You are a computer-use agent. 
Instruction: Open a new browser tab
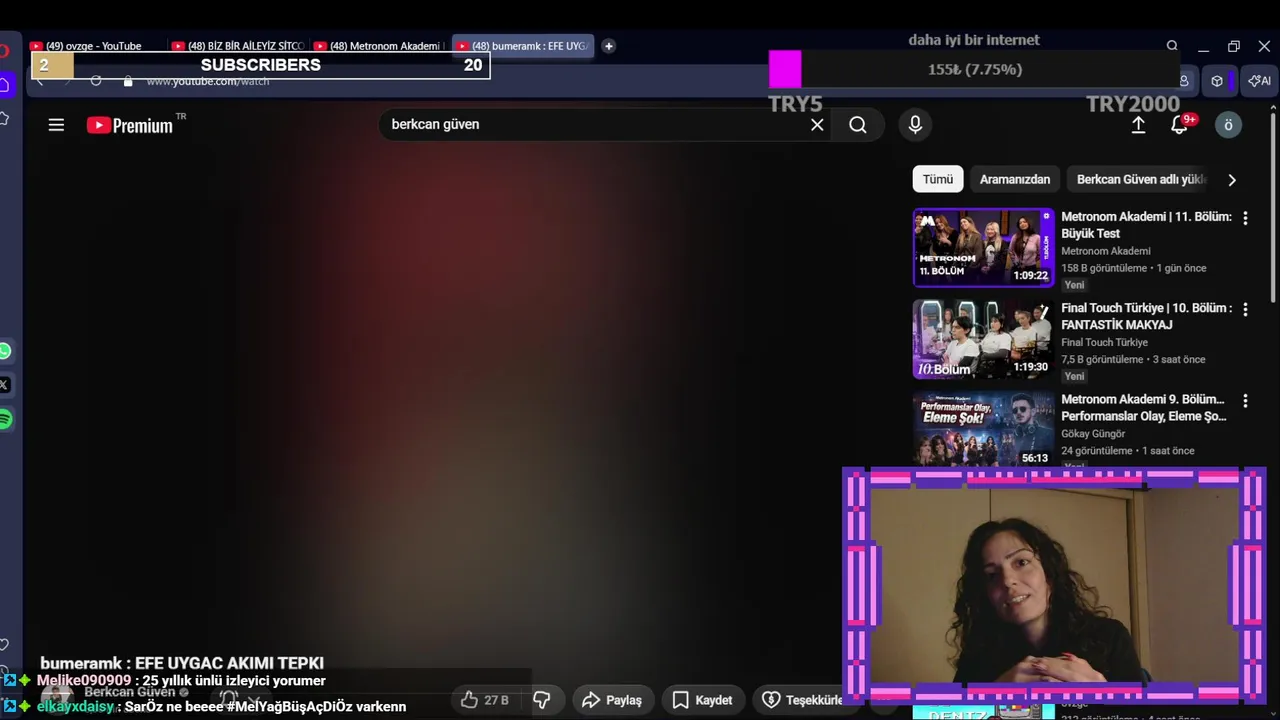(x=608, y=46)
